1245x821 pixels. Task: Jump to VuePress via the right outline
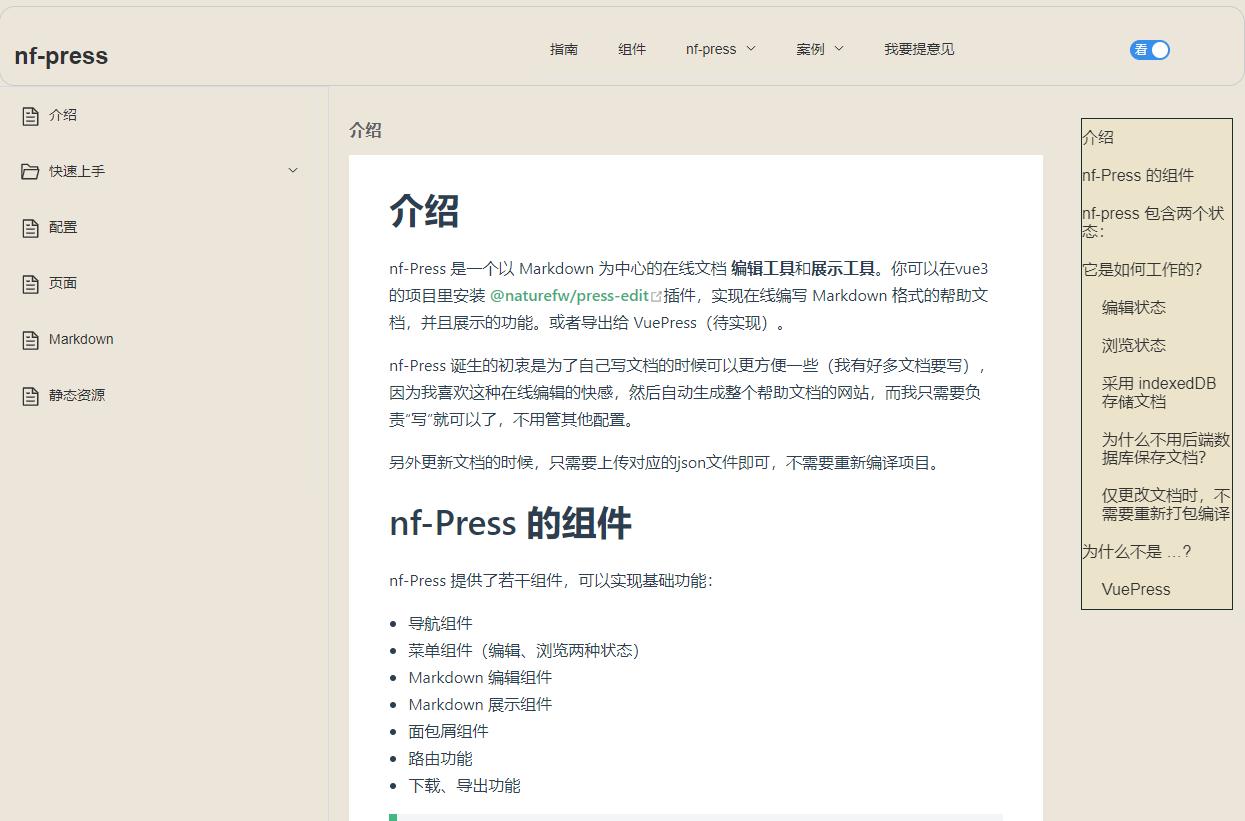click(1135, 589)
